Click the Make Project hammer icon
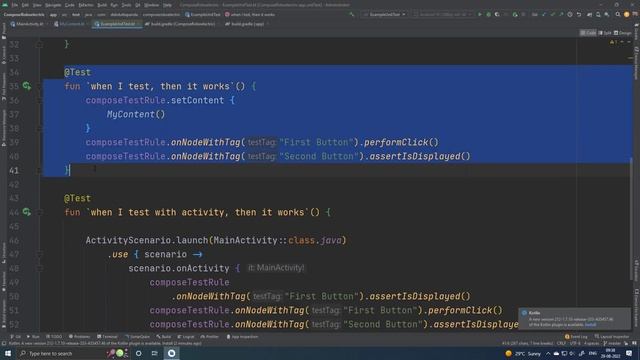 352,14
